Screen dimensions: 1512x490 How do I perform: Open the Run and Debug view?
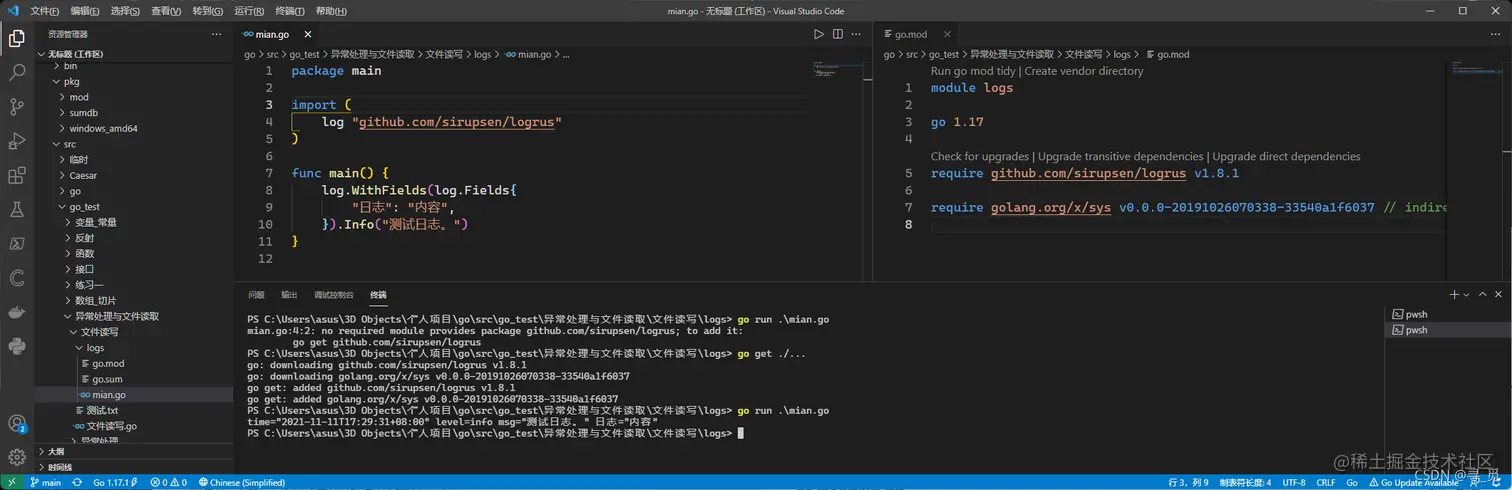[x=17, y=141]
